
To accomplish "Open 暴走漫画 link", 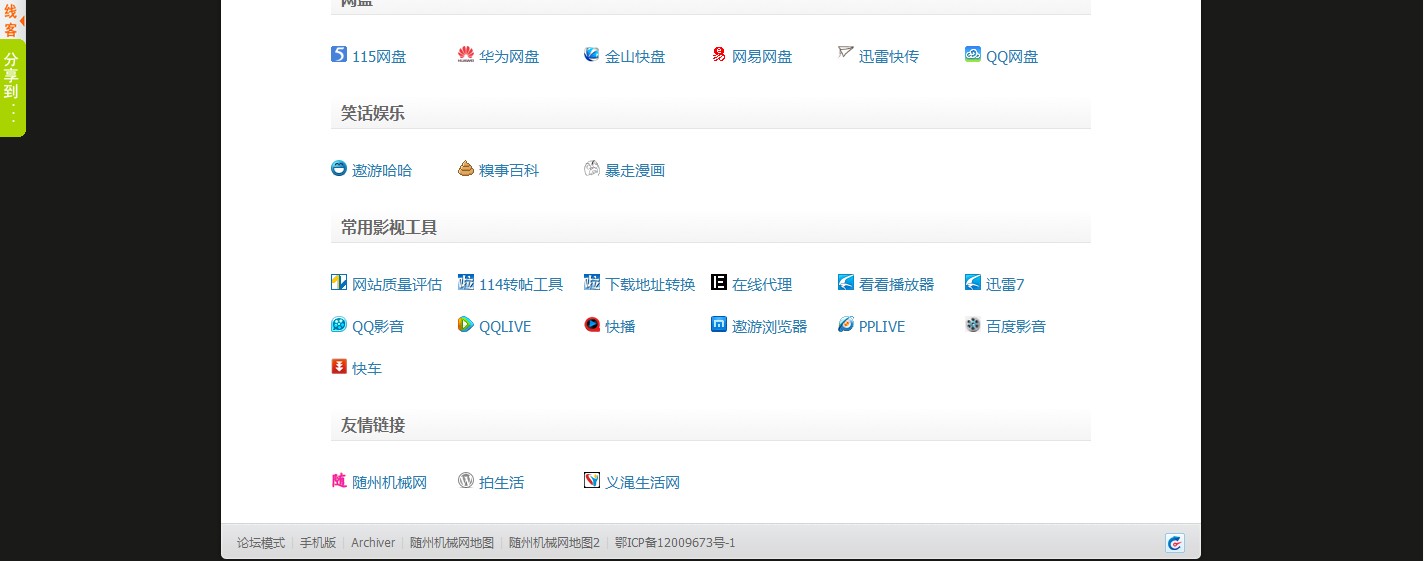I will (635, 171).
